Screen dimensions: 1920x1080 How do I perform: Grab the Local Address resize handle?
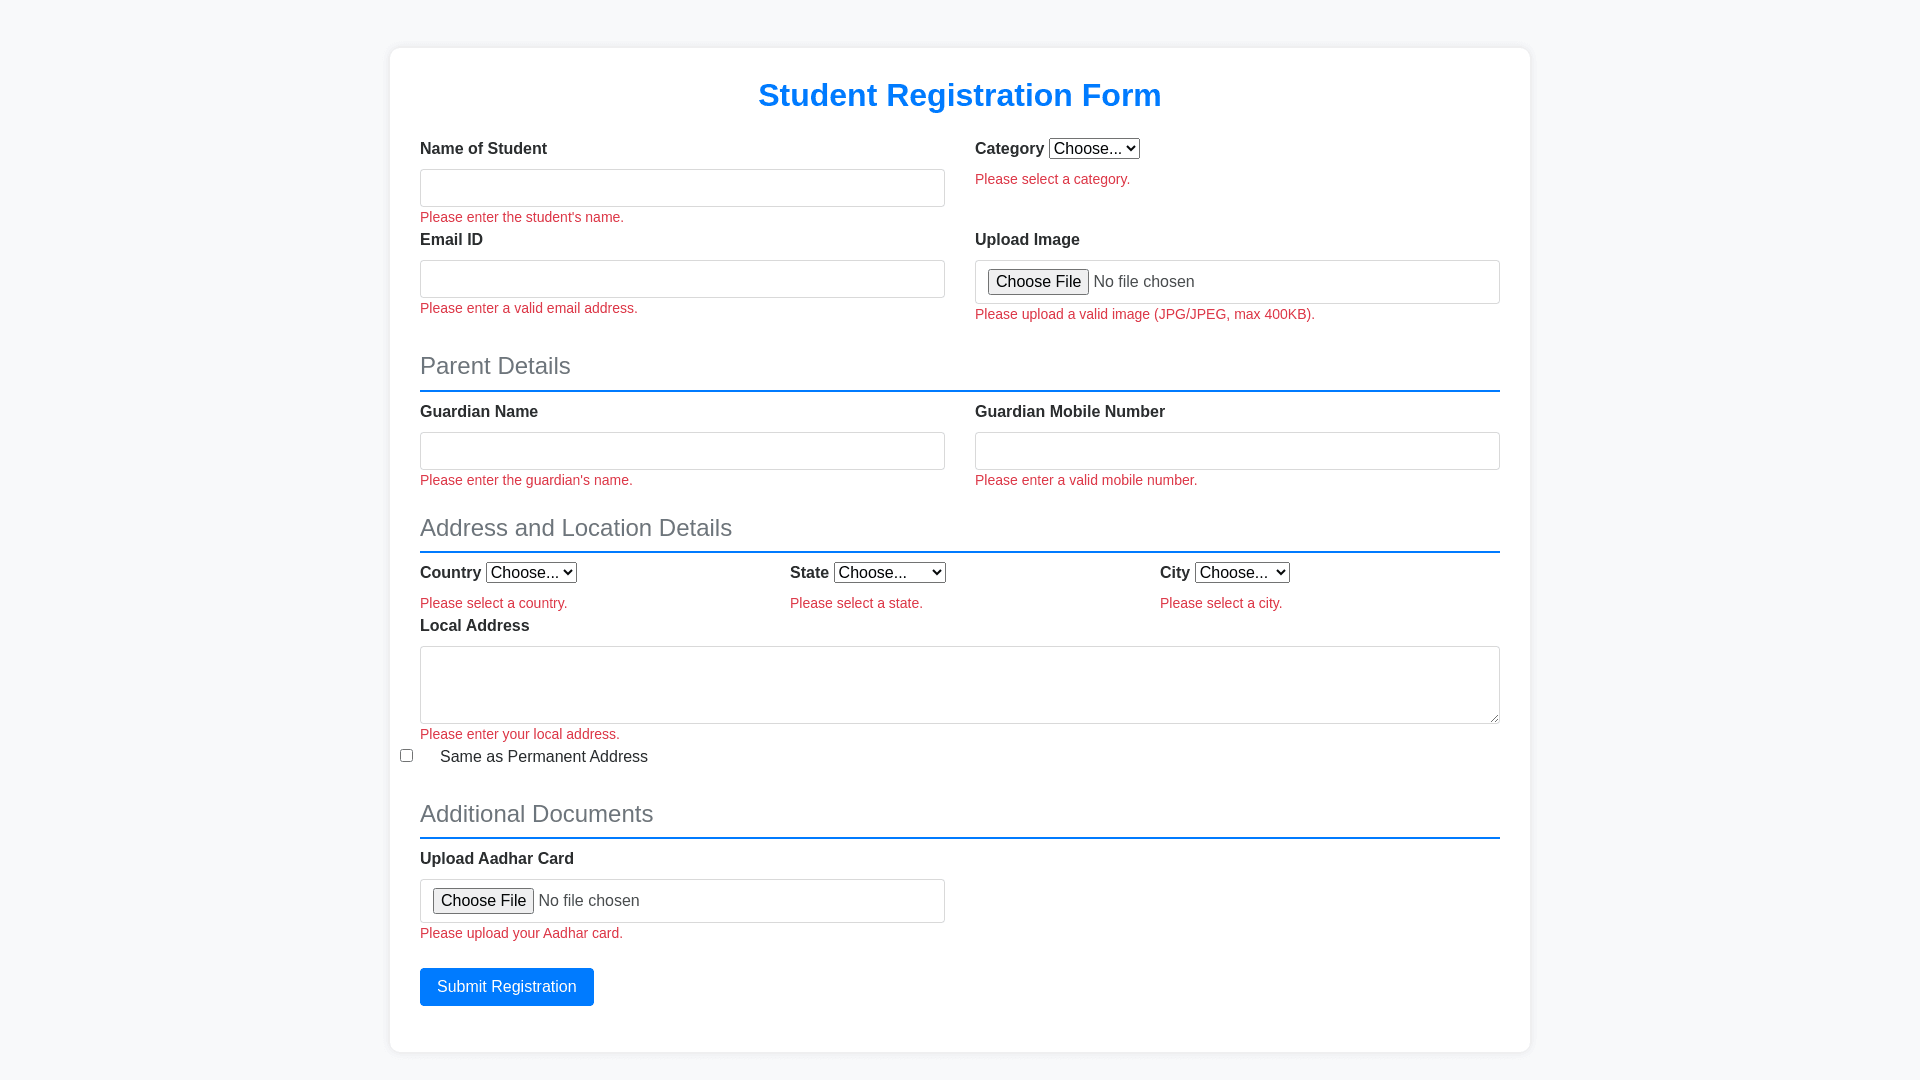click(x=1494, y=717)
